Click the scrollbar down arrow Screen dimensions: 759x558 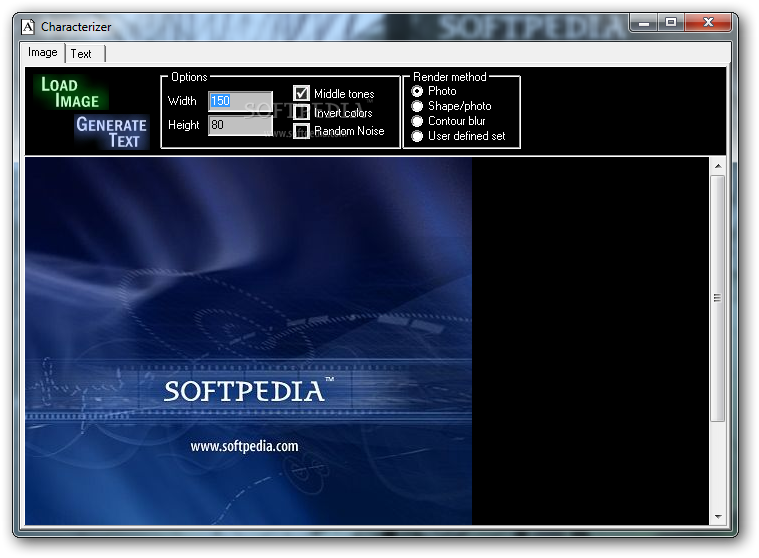(x=718, y=517)
